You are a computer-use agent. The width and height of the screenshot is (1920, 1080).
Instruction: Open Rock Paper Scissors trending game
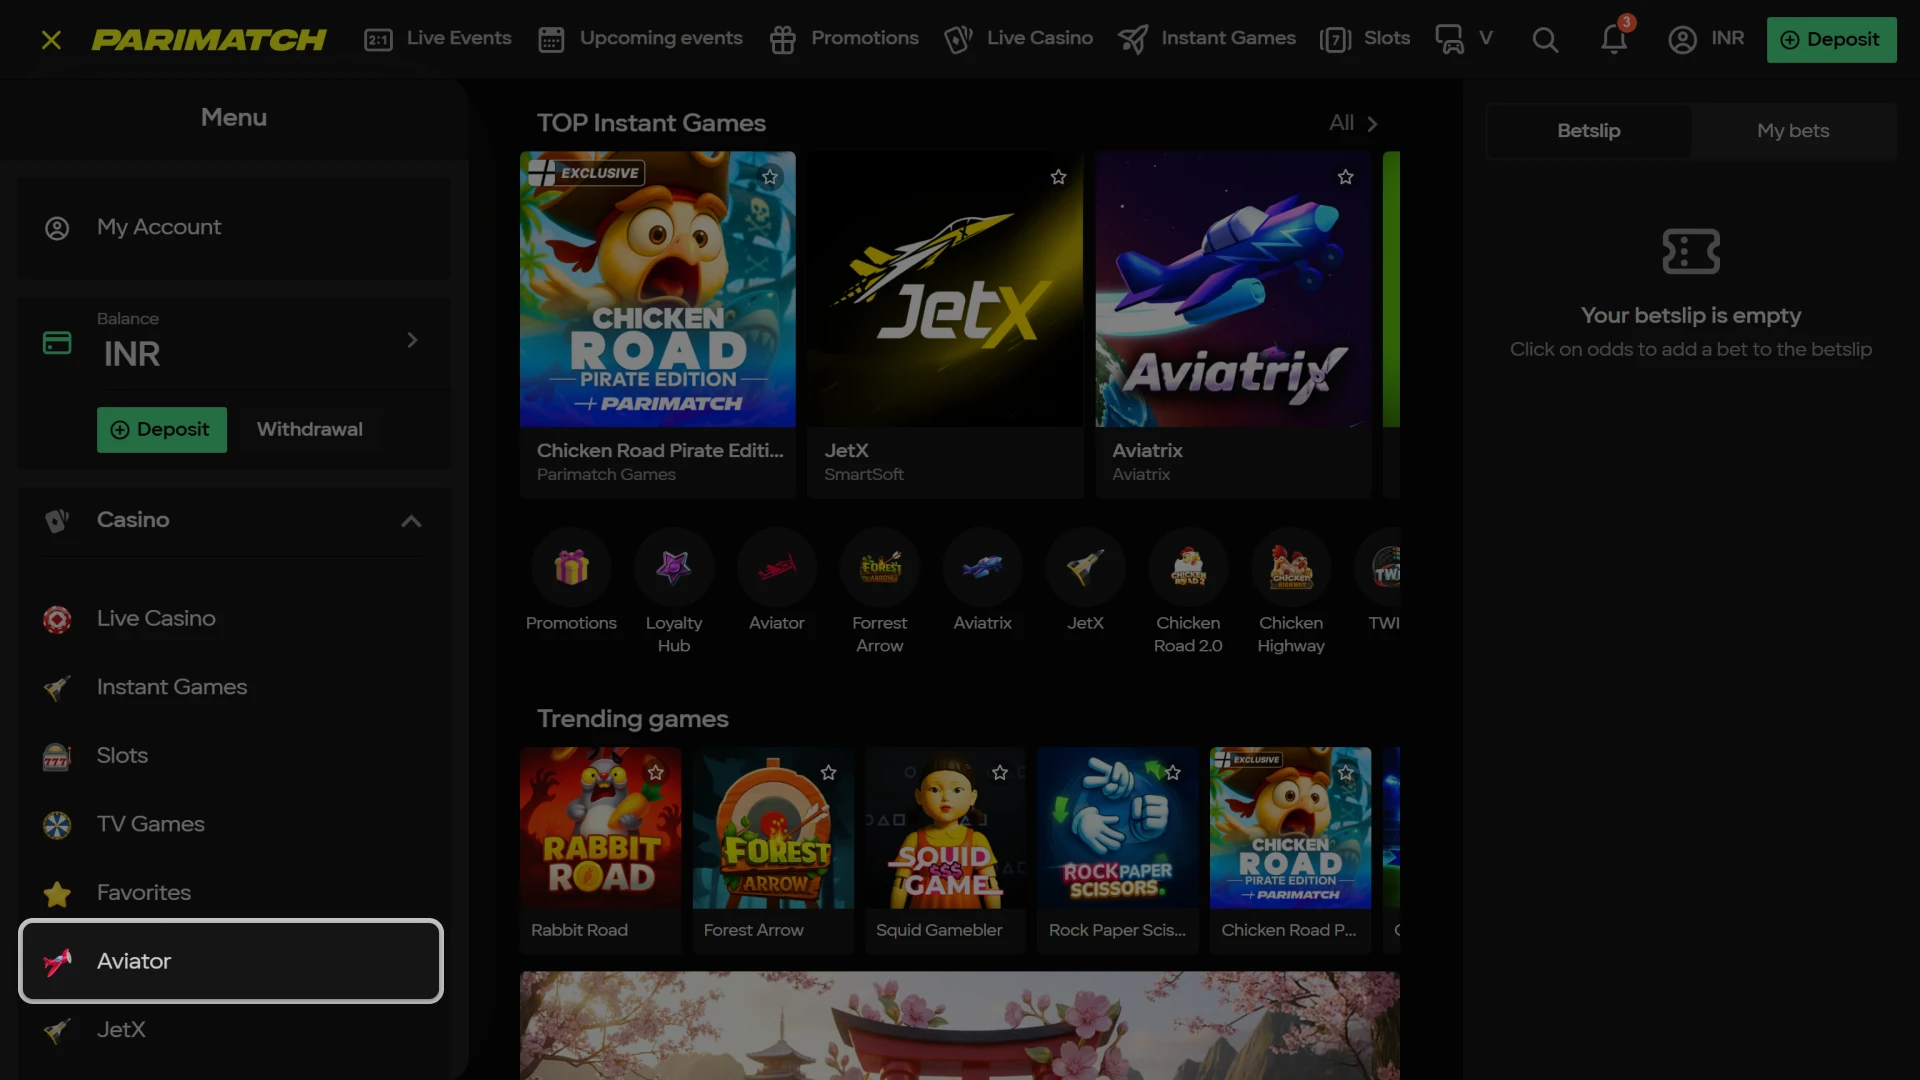pyautogui.click(x=1118, y=828)
